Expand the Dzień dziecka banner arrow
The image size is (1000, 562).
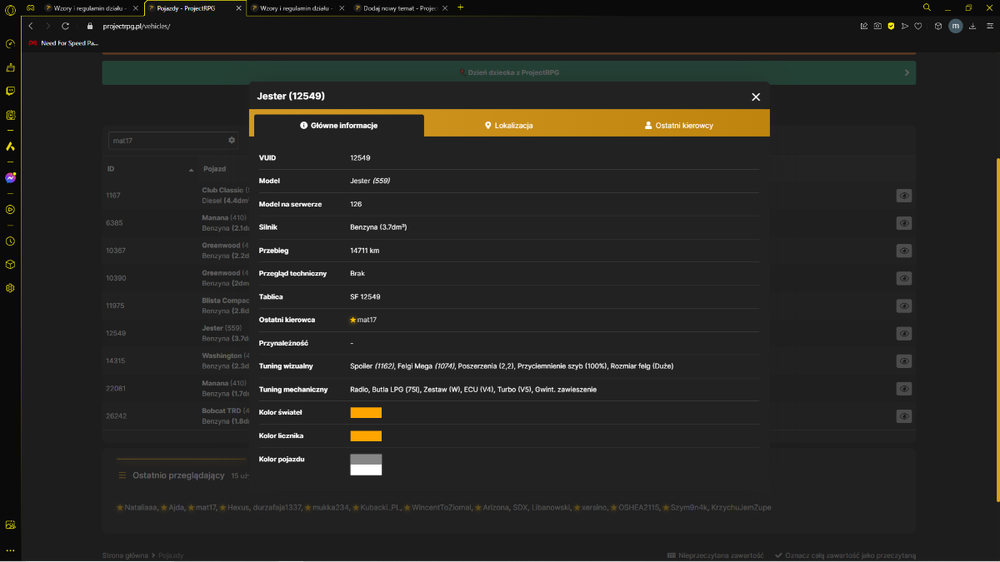tap(907, 73)
